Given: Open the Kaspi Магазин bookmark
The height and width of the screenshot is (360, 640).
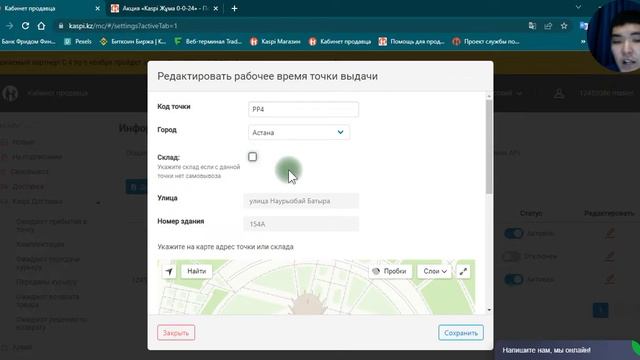Looking at the screenshot, I should (276, 42).
